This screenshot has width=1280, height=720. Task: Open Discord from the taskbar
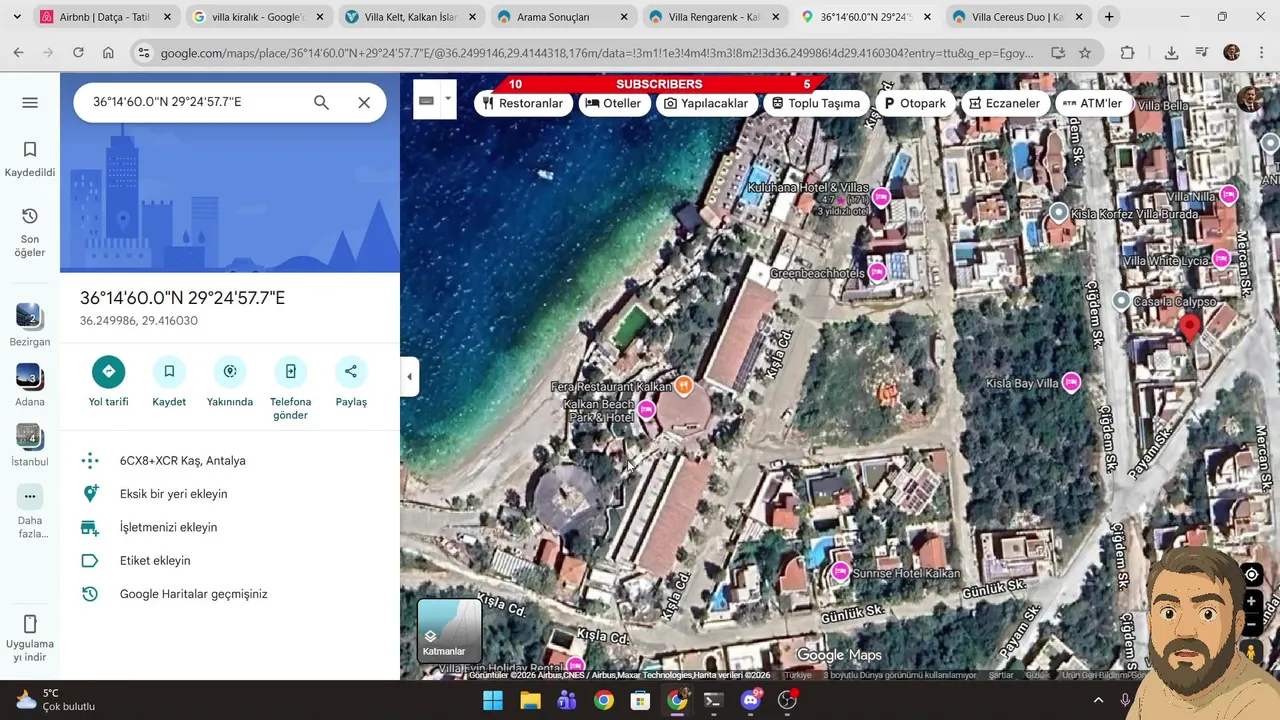click(x=751, y=700)
